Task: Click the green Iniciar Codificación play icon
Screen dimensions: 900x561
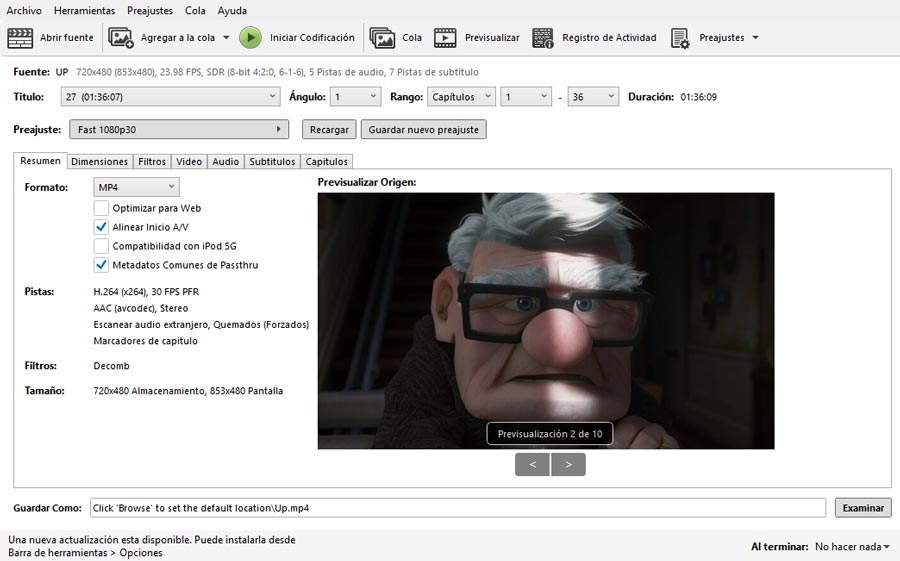Action: [x=250, y=38]
